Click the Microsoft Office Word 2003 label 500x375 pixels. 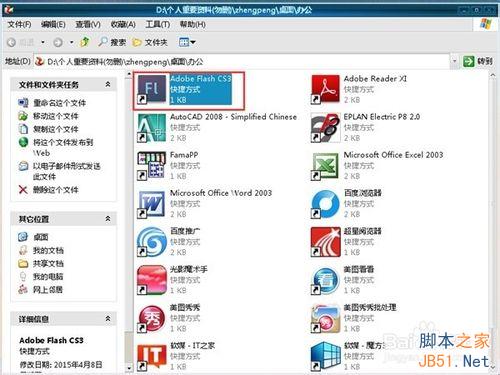(221, 193)
